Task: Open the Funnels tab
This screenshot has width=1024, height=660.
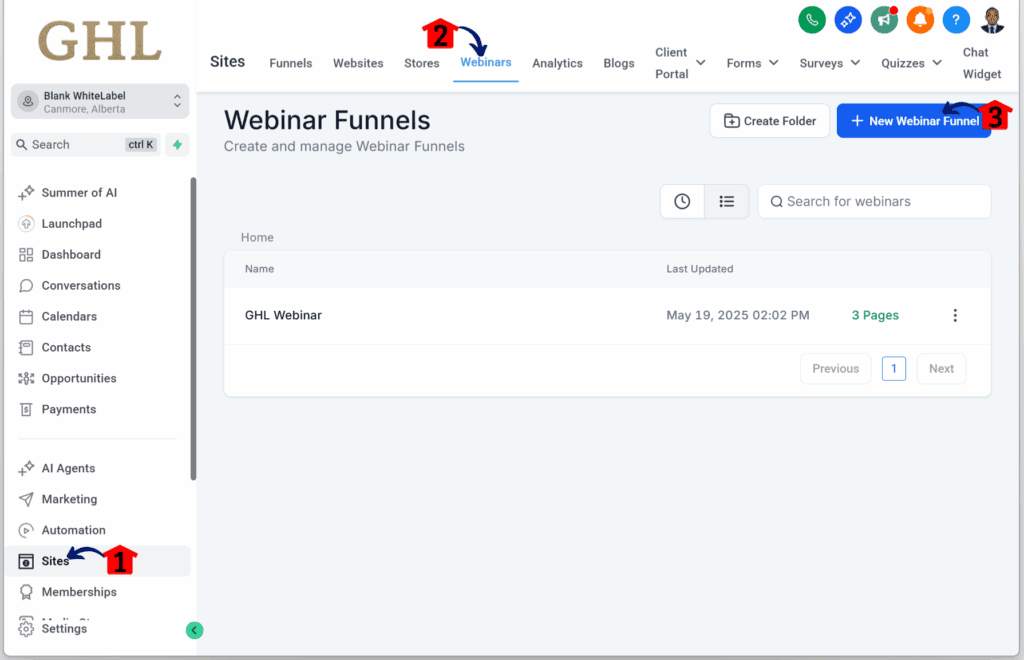Action: 291,63
